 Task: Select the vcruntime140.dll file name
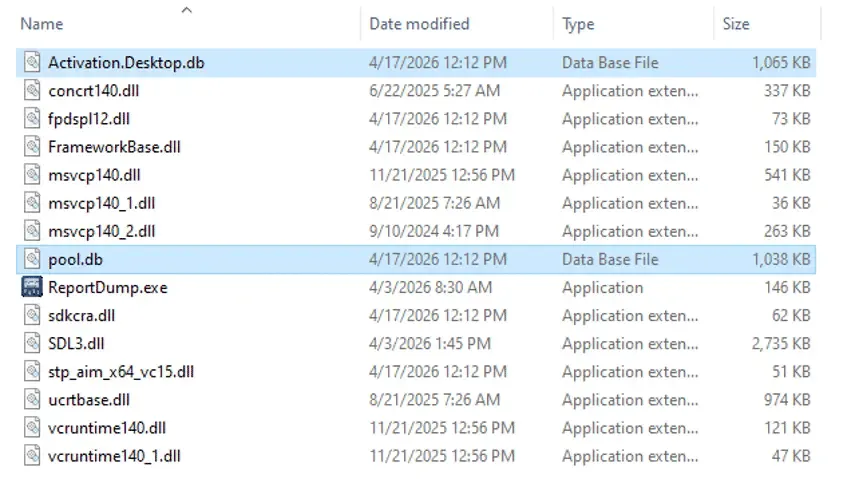click(x=107, y=428)
